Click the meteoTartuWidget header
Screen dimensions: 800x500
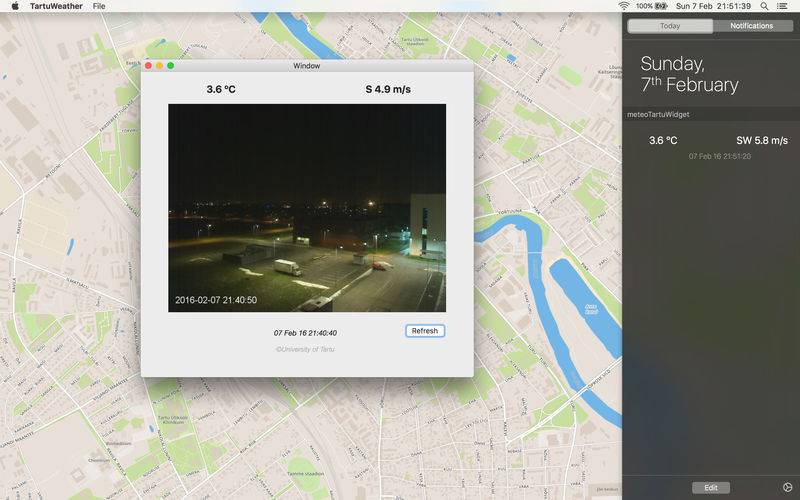coord(658,114)
